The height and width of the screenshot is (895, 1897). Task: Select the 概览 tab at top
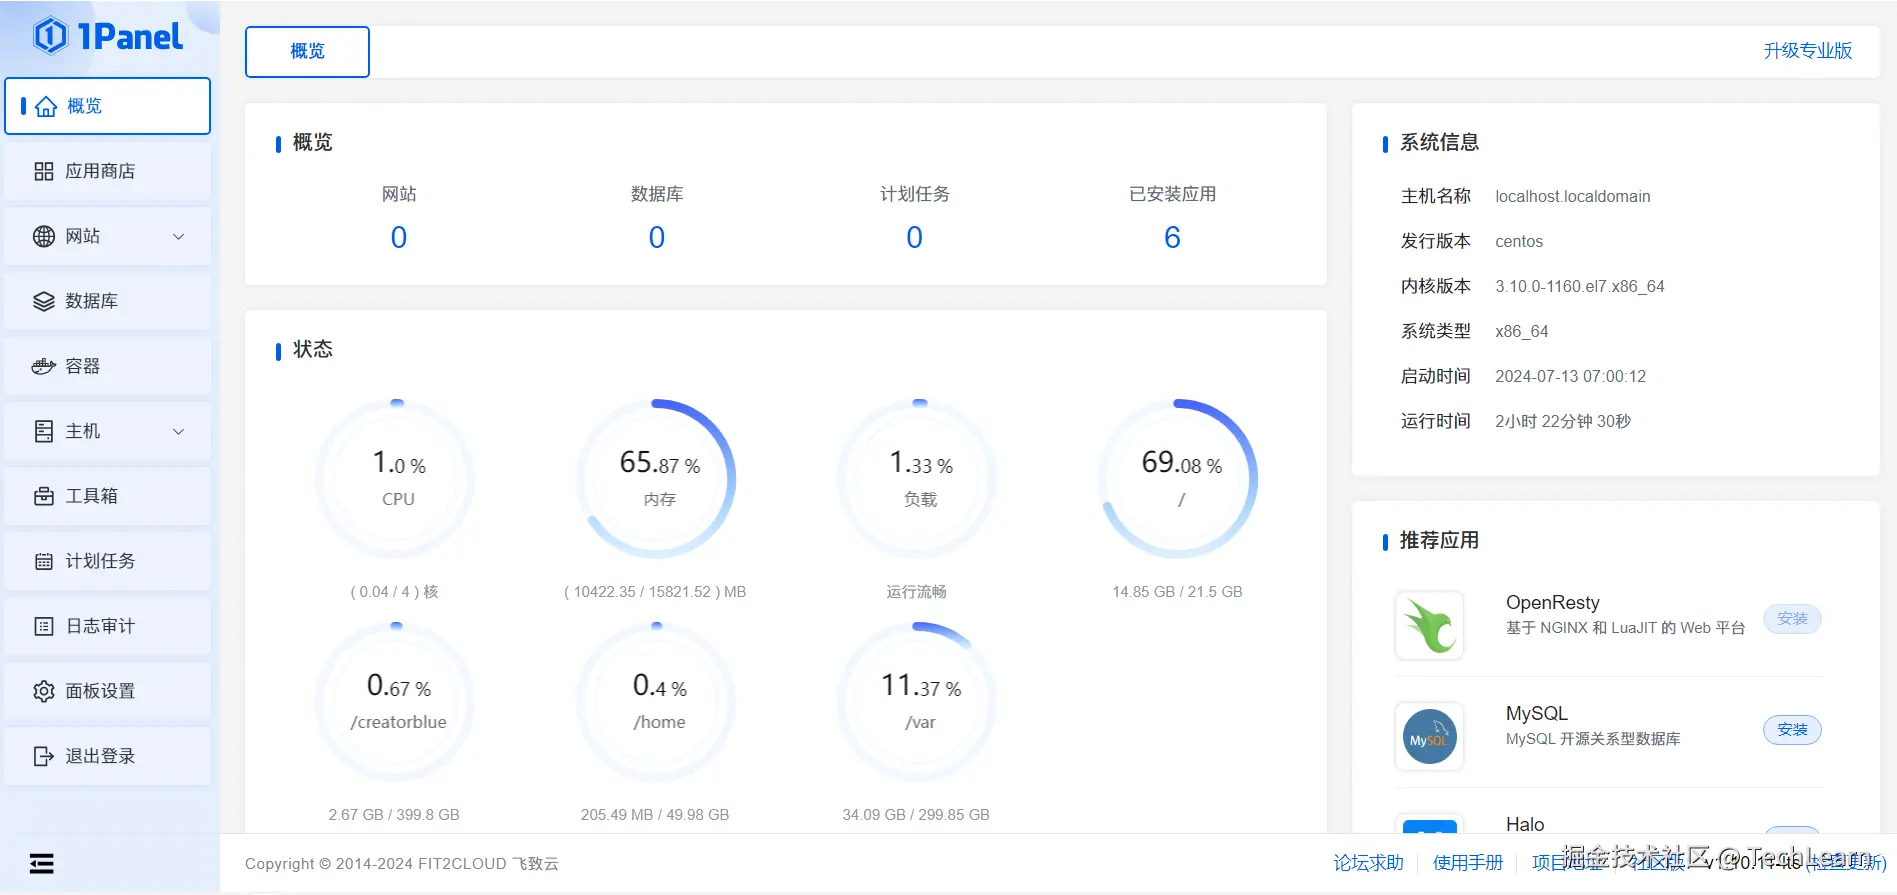[307, 51]
